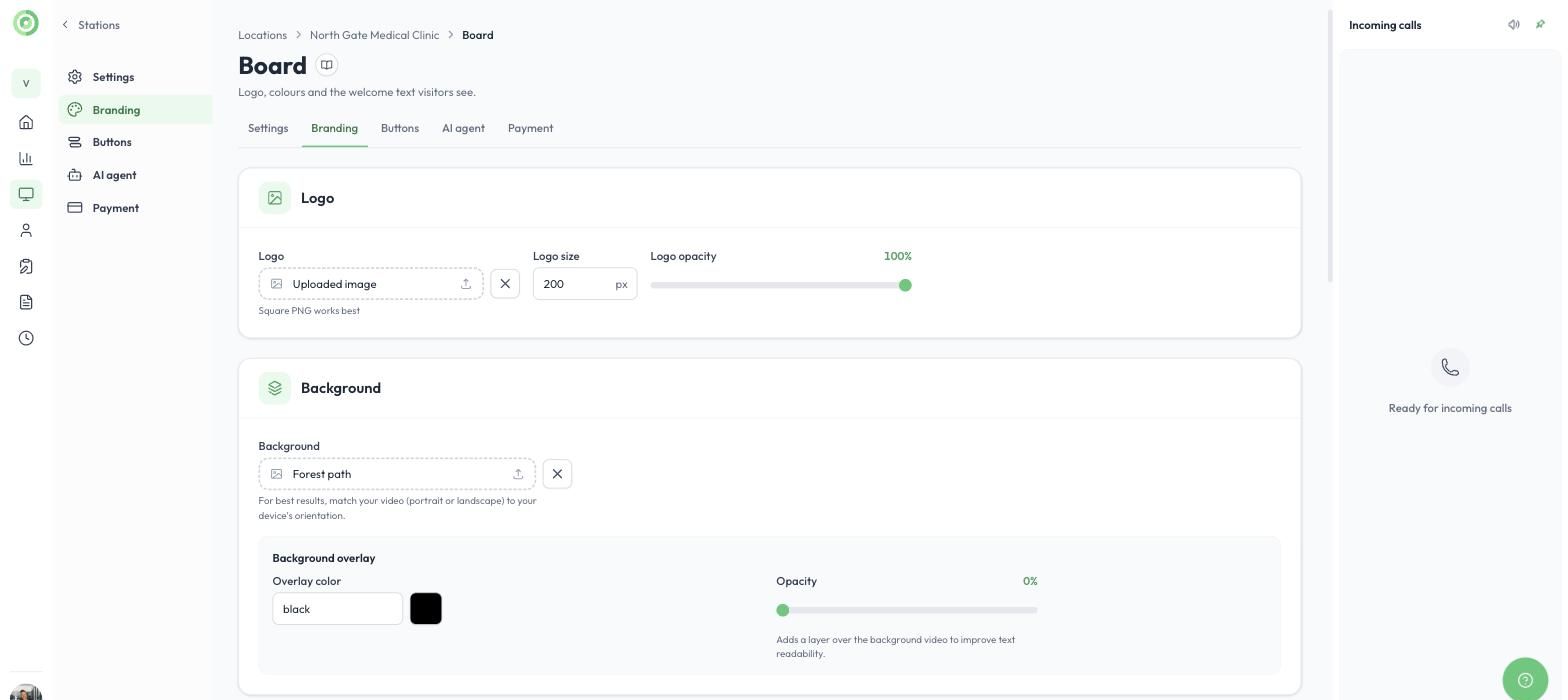Click the Overlay color text field
Viewport: 1568px width, 700px height.
tap(337, 609)
